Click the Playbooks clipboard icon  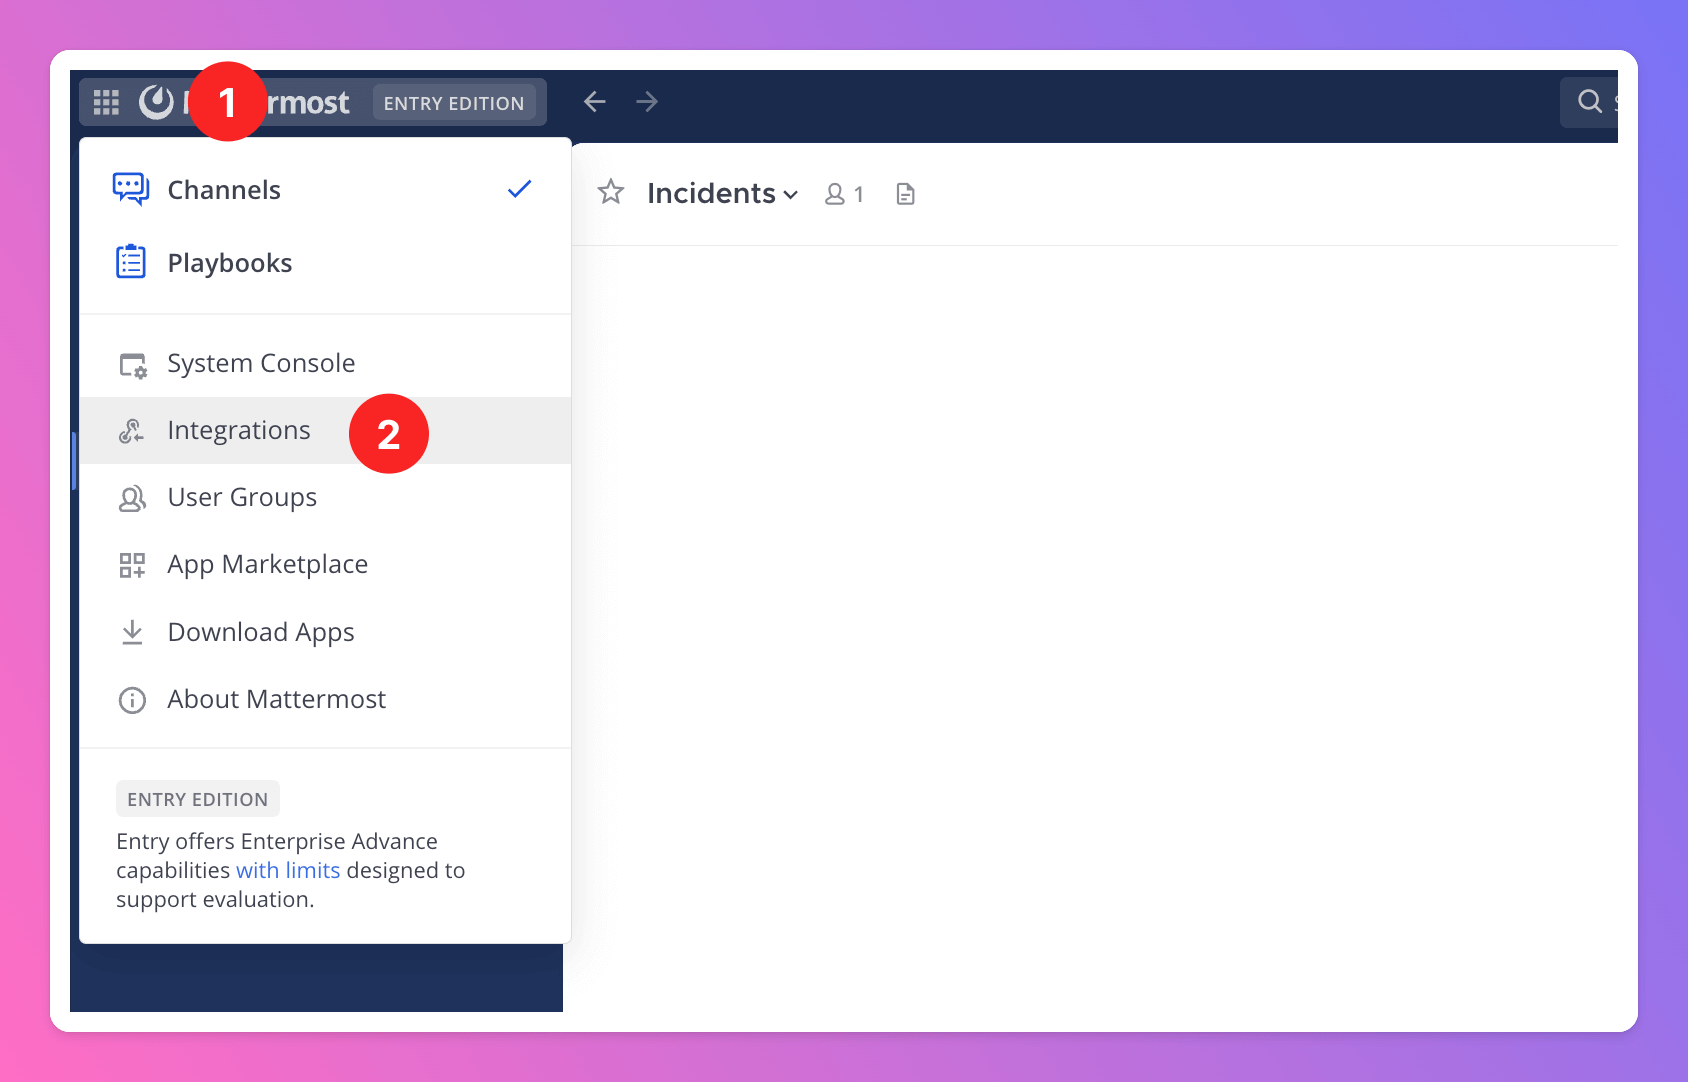(x=131, y=262)
